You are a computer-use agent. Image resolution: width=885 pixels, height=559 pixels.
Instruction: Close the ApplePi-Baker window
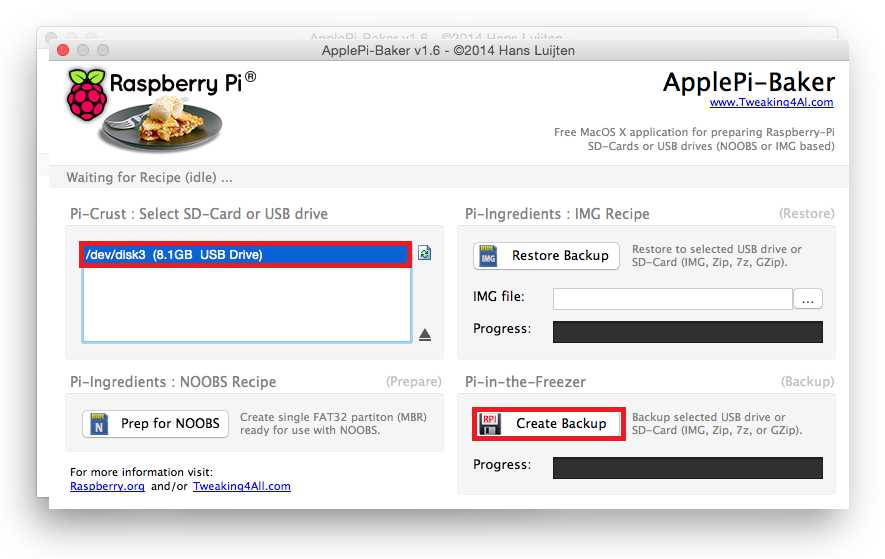tap(64, 50)
